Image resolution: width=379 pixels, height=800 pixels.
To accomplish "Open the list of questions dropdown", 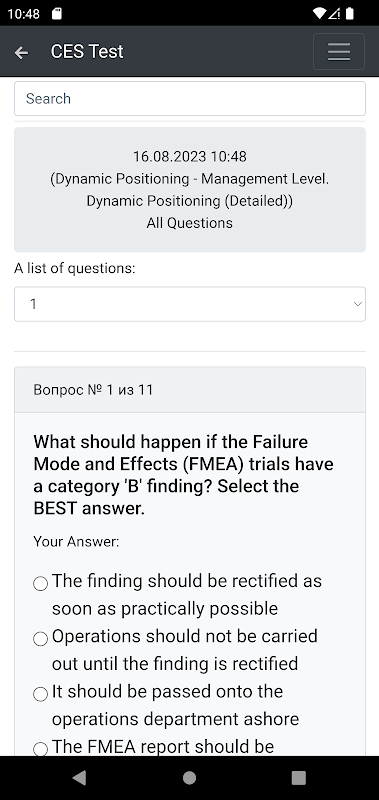I will [190, 304].
